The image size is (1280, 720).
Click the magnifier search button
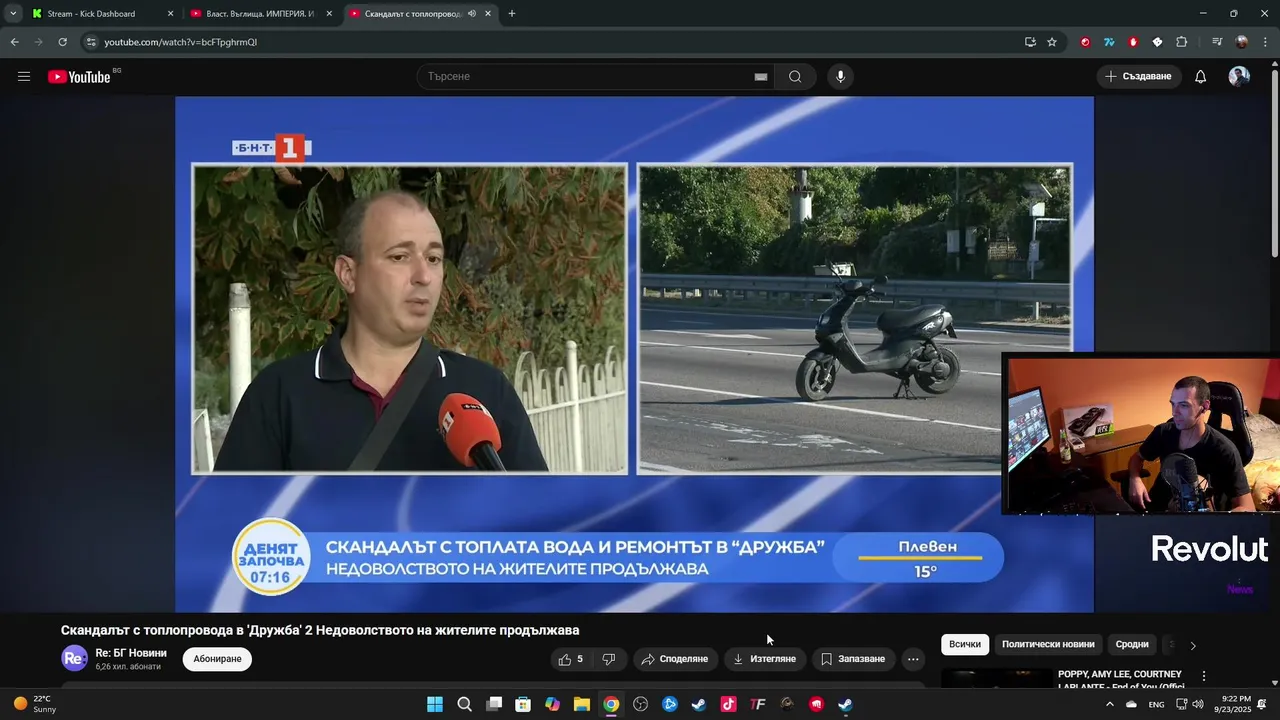point(795,77)
